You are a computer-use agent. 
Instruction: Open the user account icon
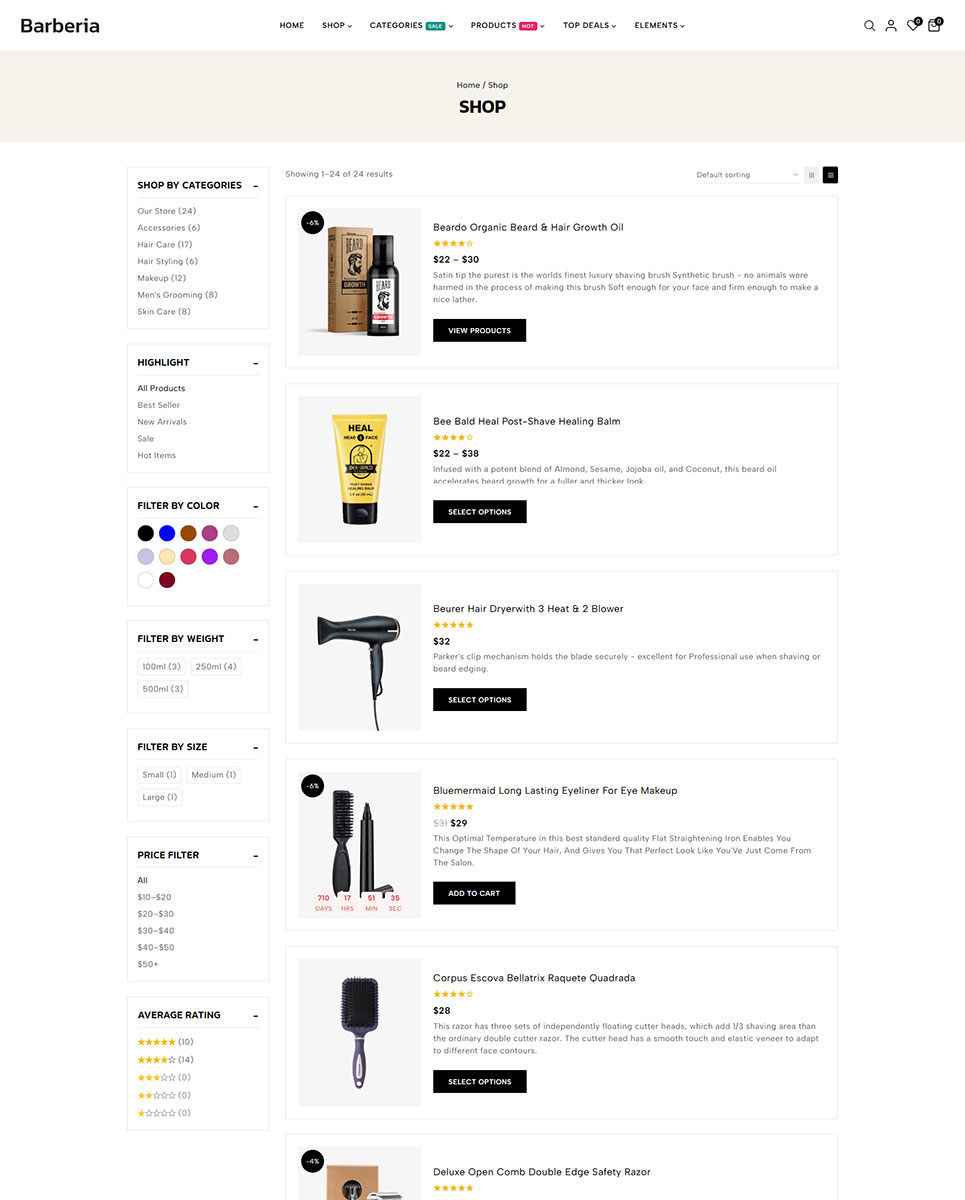(x=890, y=26)
